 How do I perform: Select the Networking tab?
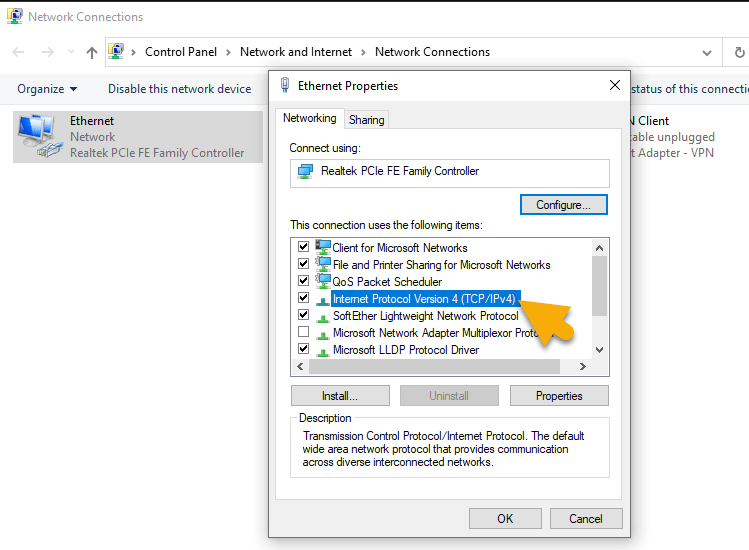309,118
